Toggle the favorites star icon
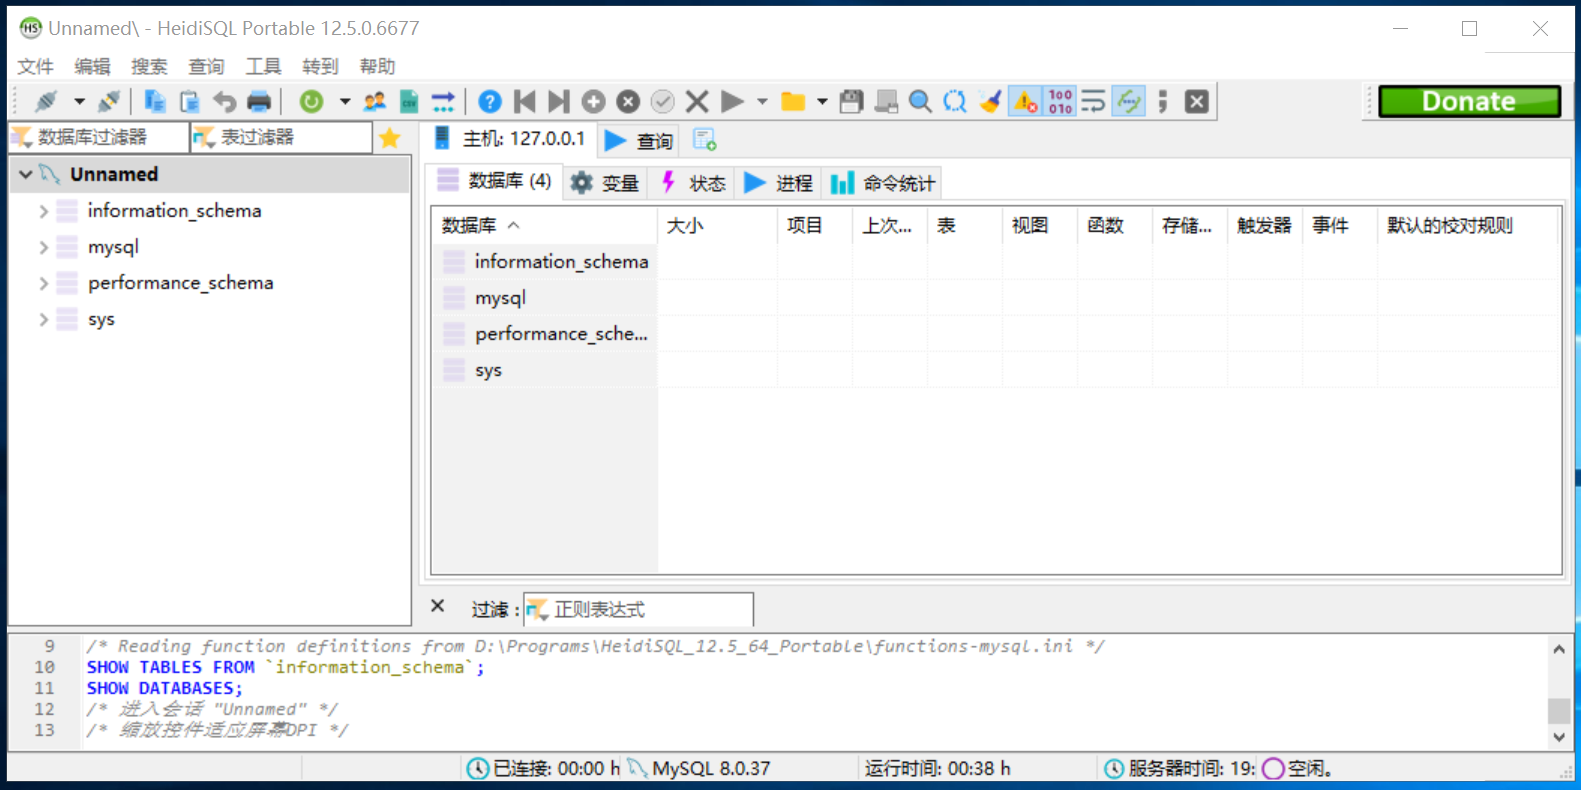Viewport: 1581px width, 790px height. 390,137
